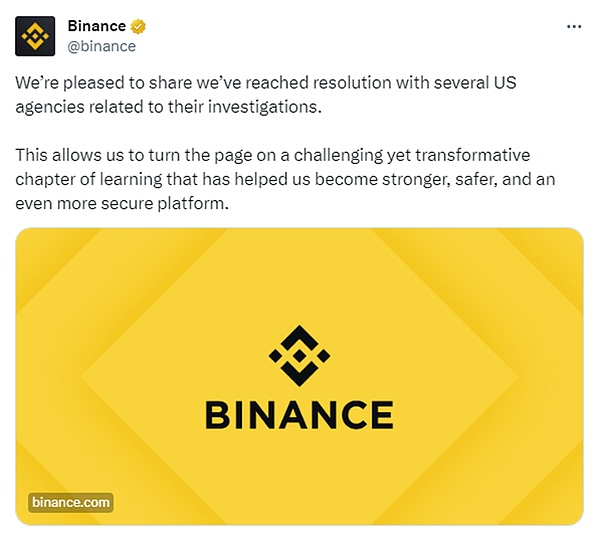Click the Binance profile avatar
The image size is (600, 543).
35,36
